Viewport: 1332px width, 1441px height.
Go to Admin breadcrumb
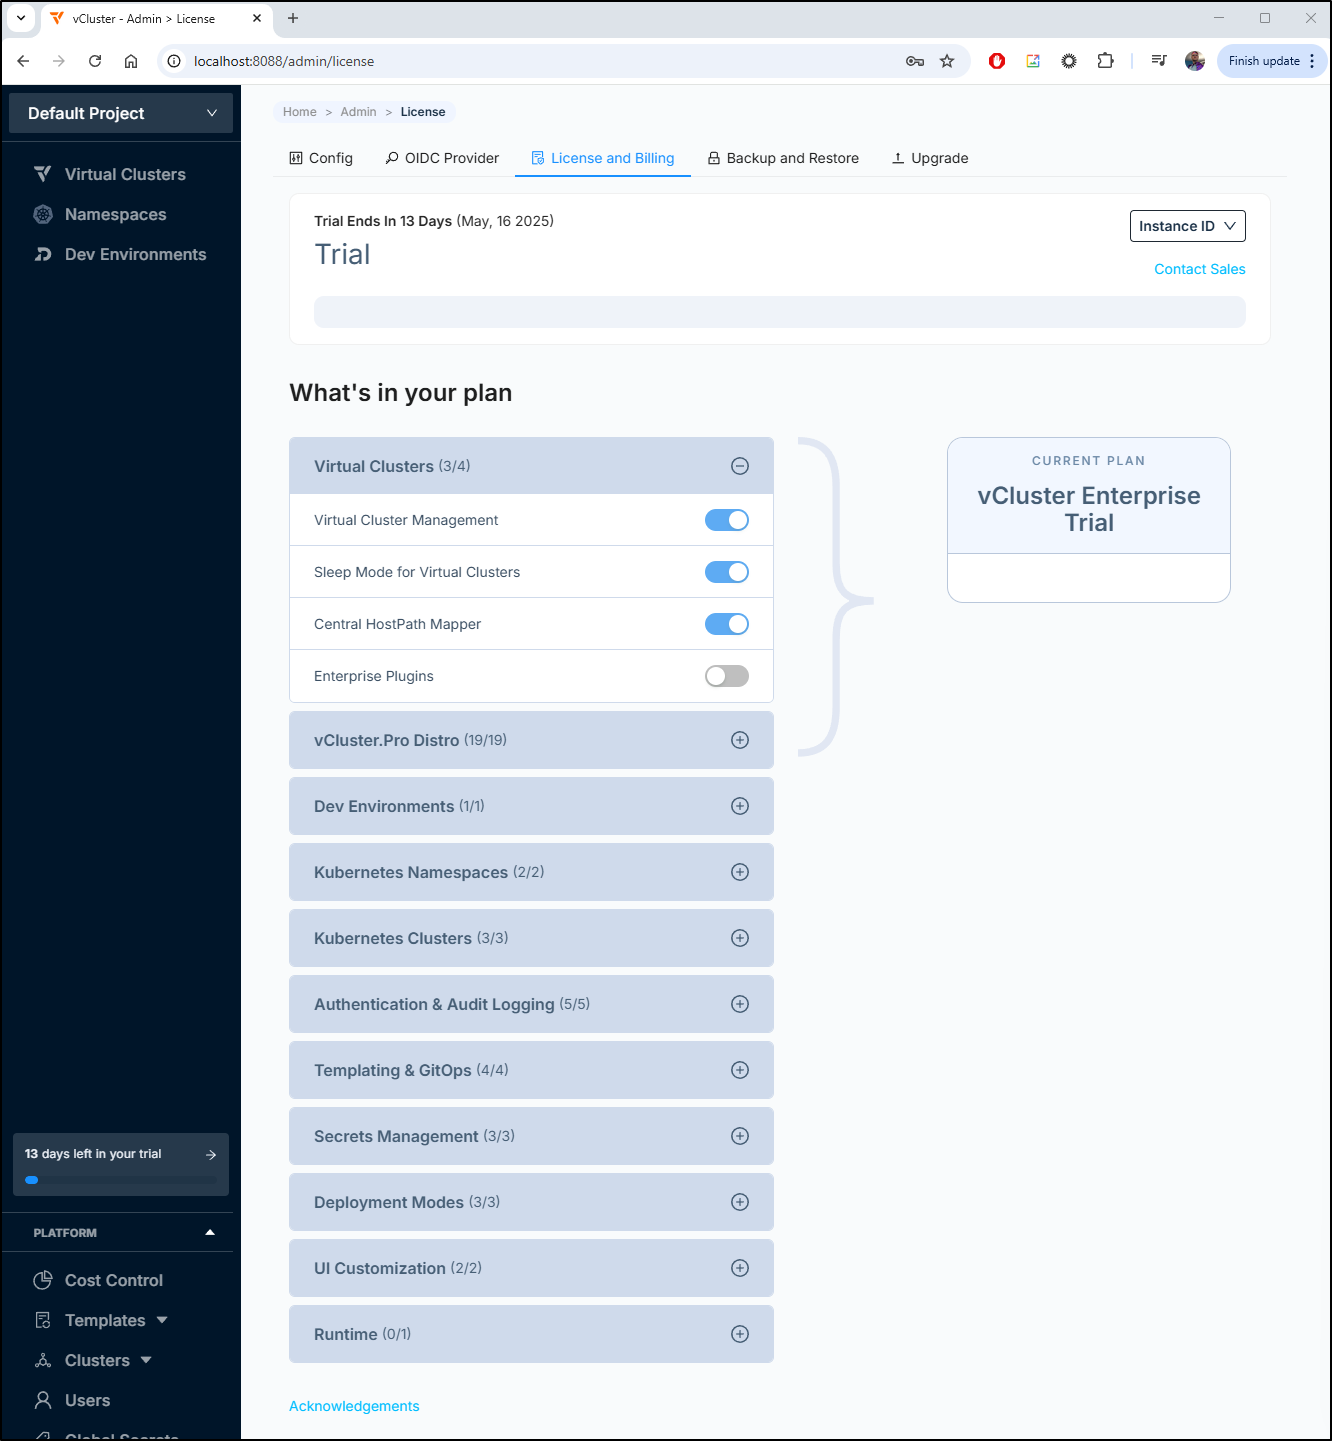[358, 112]
